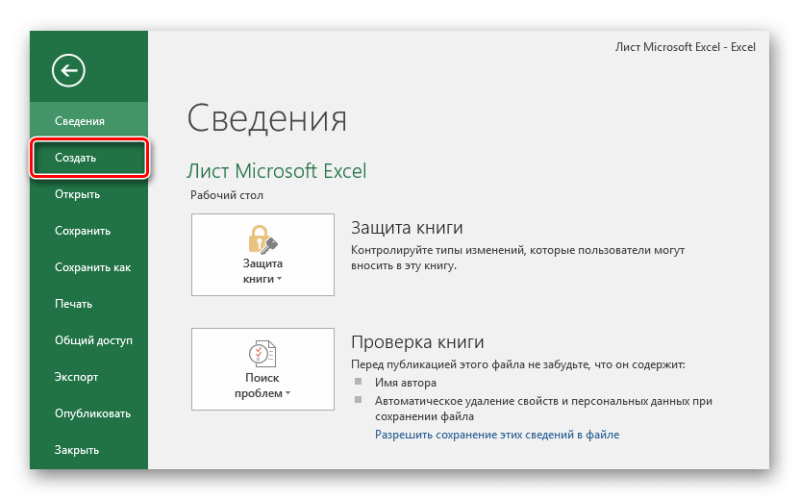Click the back arrow circle icon
The image size is (800, 500).
68,70
